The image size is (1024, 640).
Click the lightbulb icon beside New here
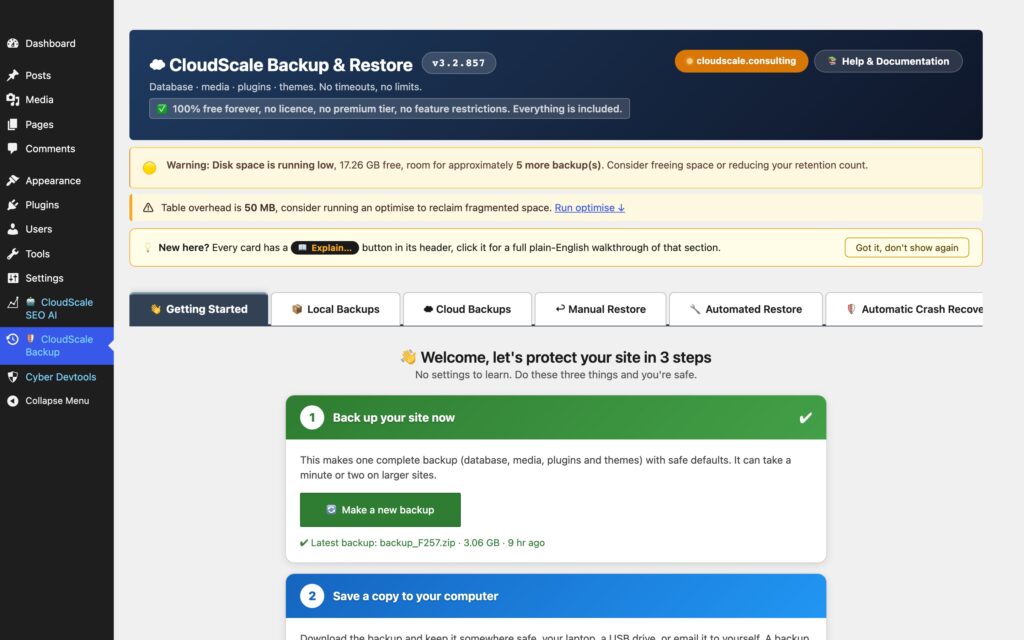tap(148, 248)
